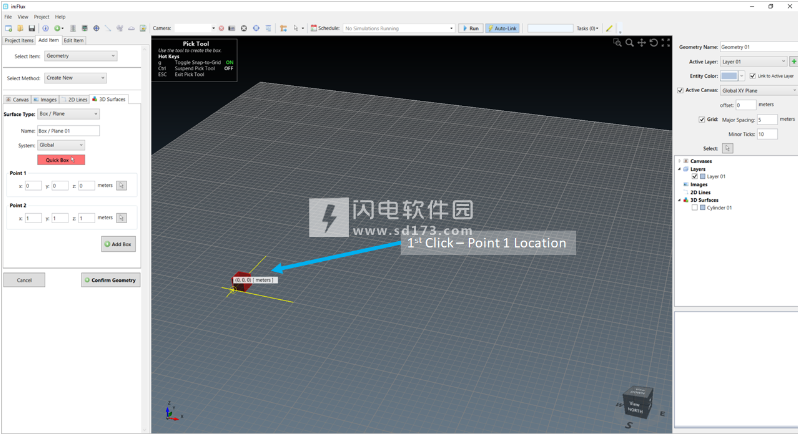Switch to the Project Items tab
The height and width of the screenshot is (434, 798).
click(x=19, y=41)
